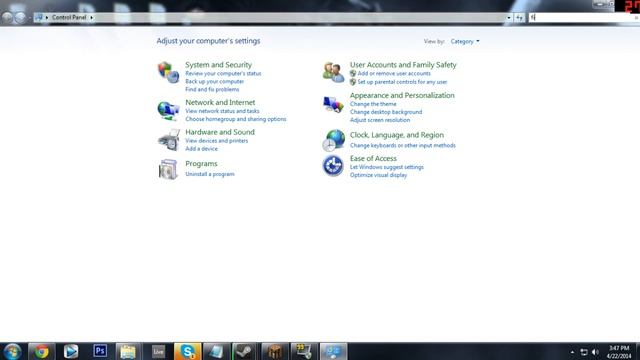
Task: Open Windows Explorer folder on the taskbar
Action: coord(129,351)
